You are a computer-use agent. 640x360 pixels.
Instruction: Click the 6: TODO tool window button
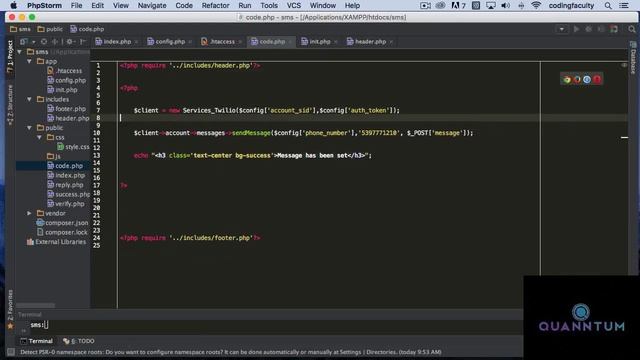tap(79, 341)
